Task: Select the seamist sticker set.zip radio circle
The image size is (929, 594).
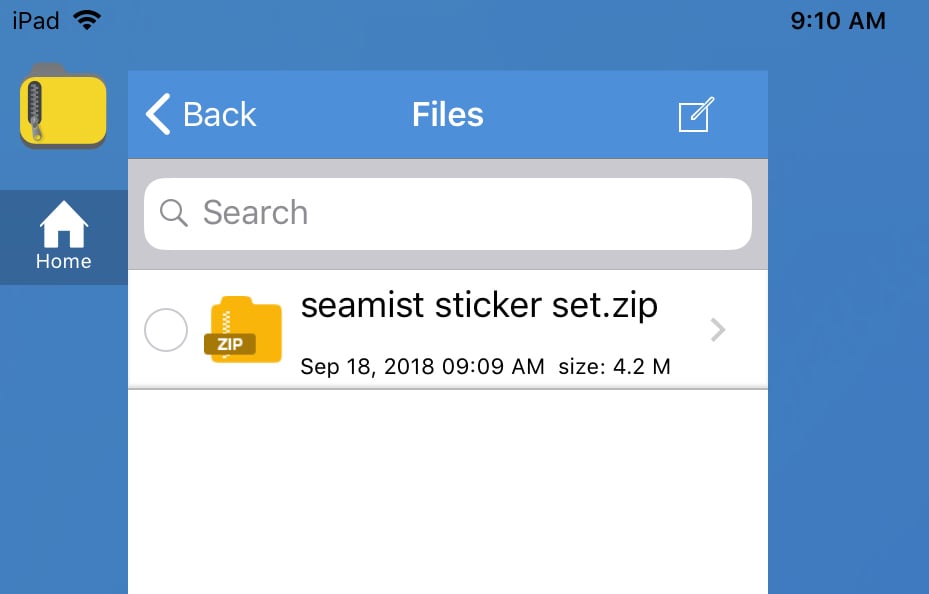Action: pyautogui.click(x=166, y=331)
